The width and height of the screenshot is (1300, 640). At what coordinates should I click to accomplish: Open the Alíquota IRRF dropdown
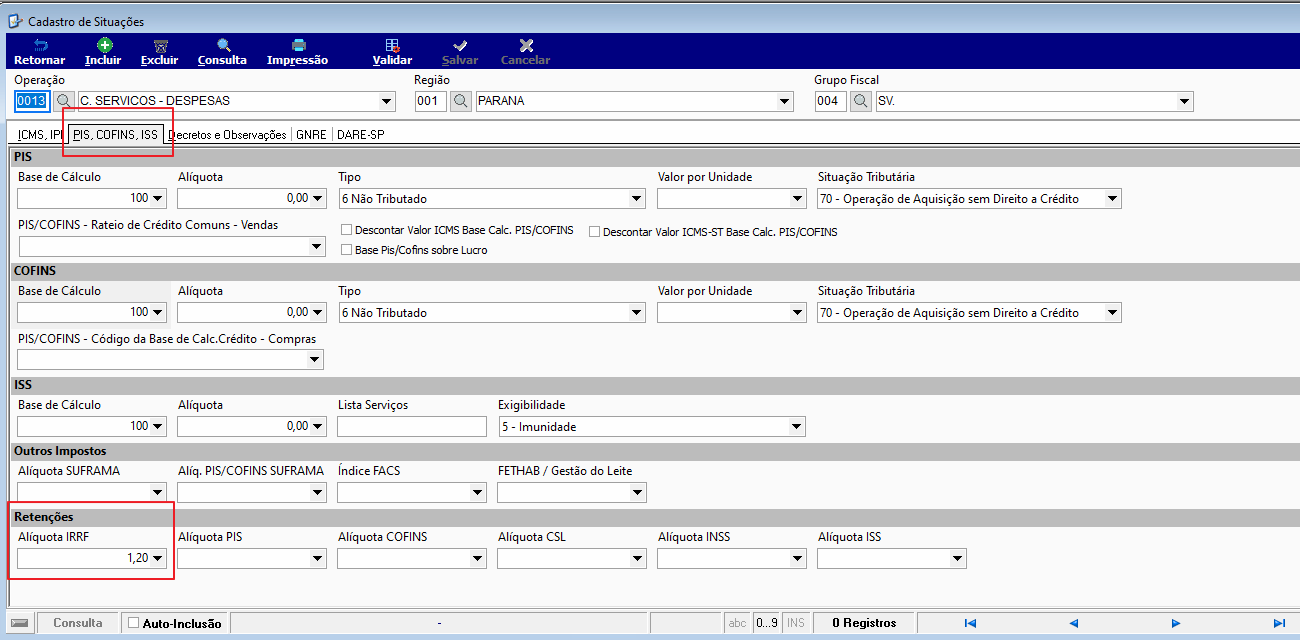[x=157, y=559]
